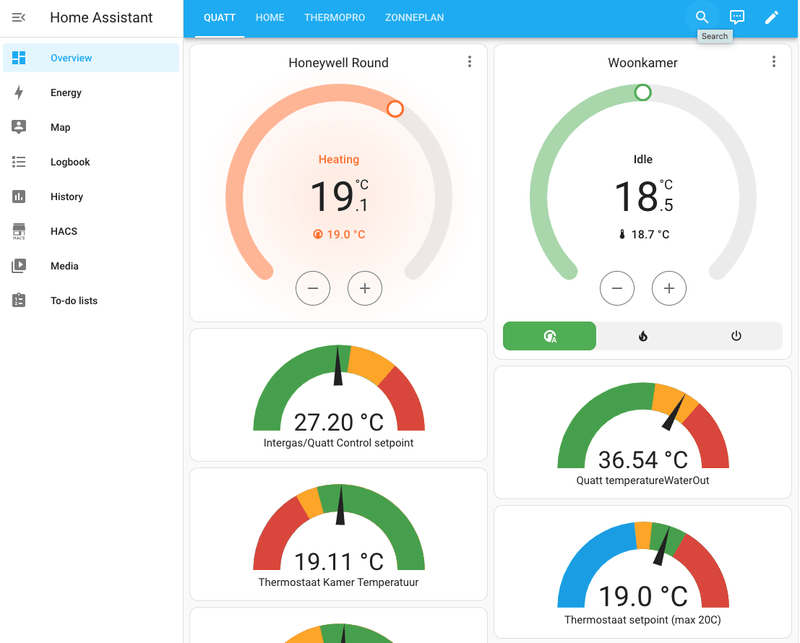Open the Thermostaat Kamer Temperatuur gauge

338,534
